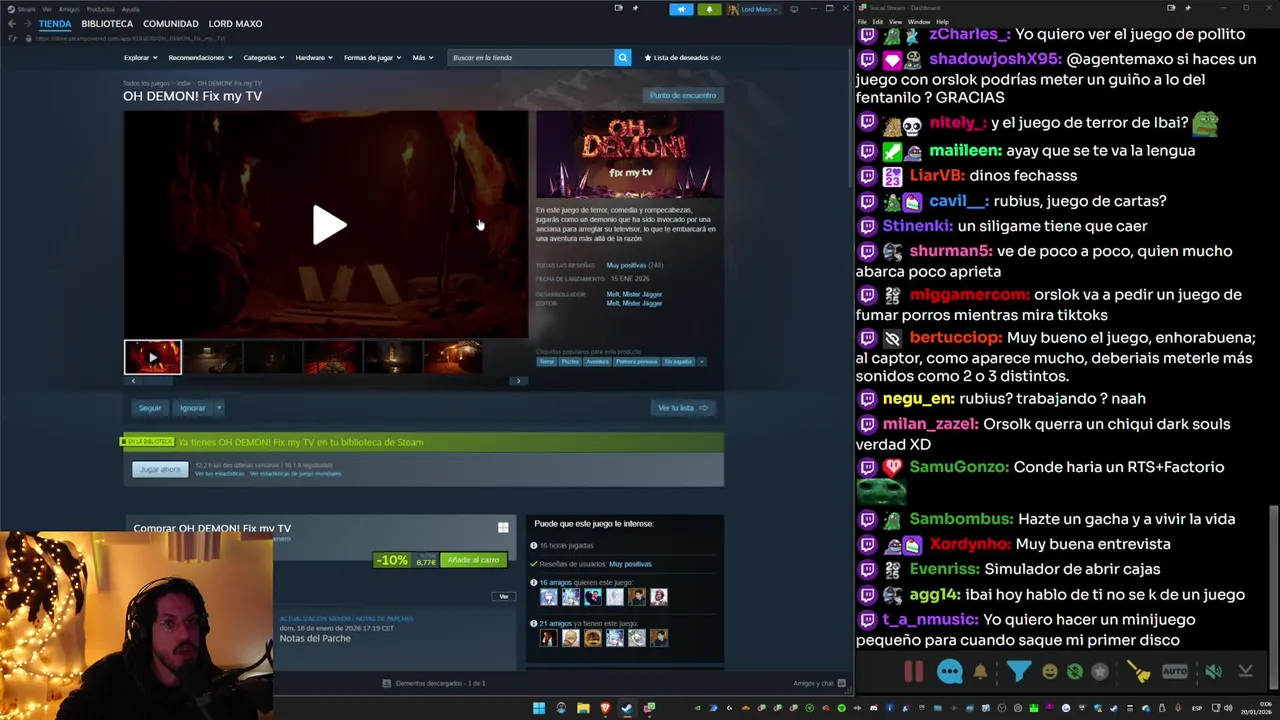Image resolution: width=1280 pixels, height=720 pixels.
Task: Open the filter funnel in Social Stream
Action: 1018,672
